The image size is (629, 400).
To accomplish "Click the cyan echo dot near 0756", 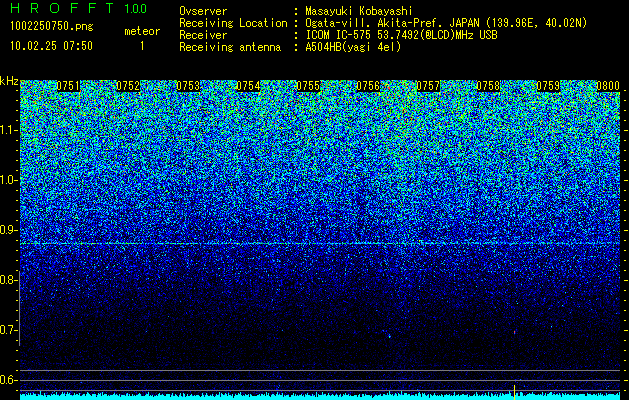I will point(389,336).
